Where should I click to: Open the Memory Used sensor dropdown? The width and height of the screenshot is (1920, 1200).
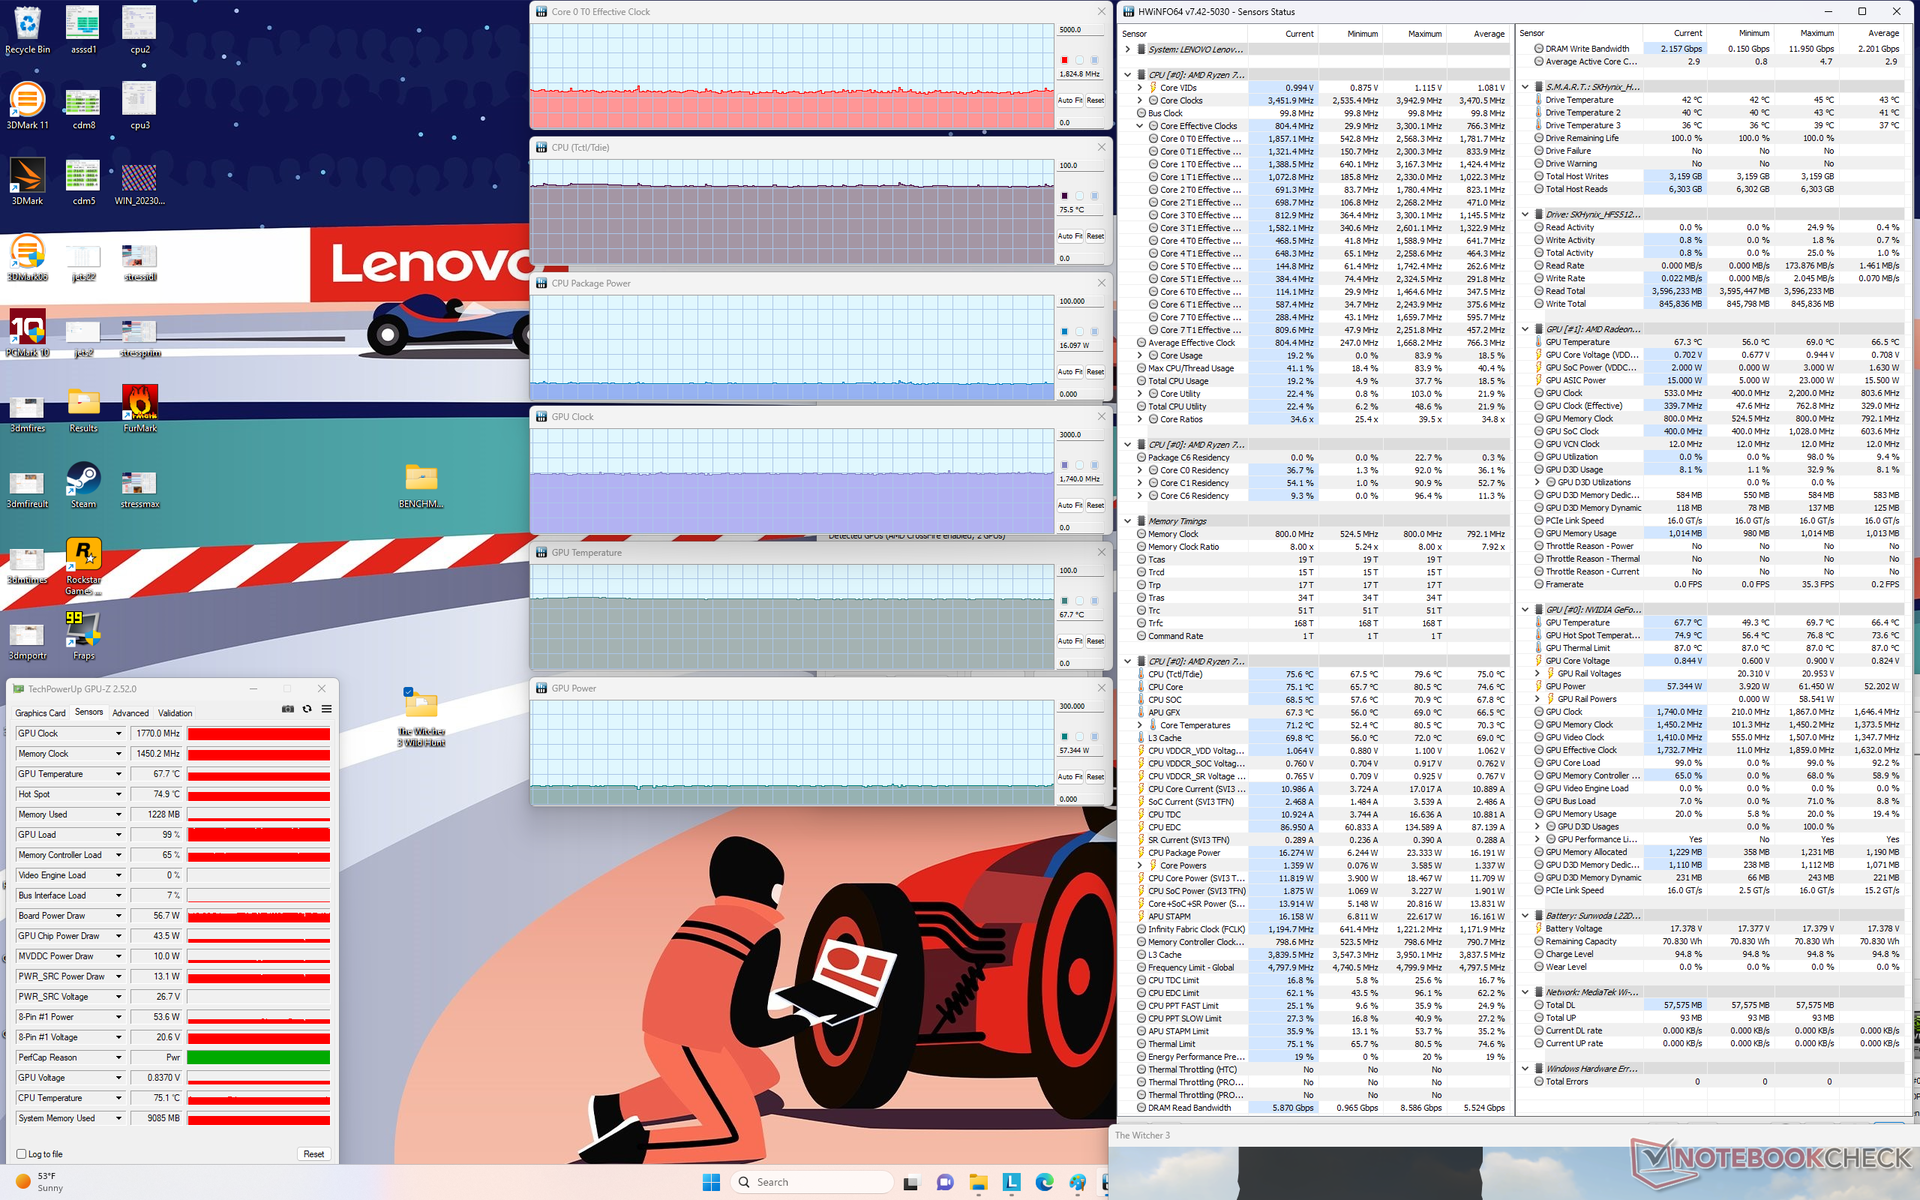point(118,815)
